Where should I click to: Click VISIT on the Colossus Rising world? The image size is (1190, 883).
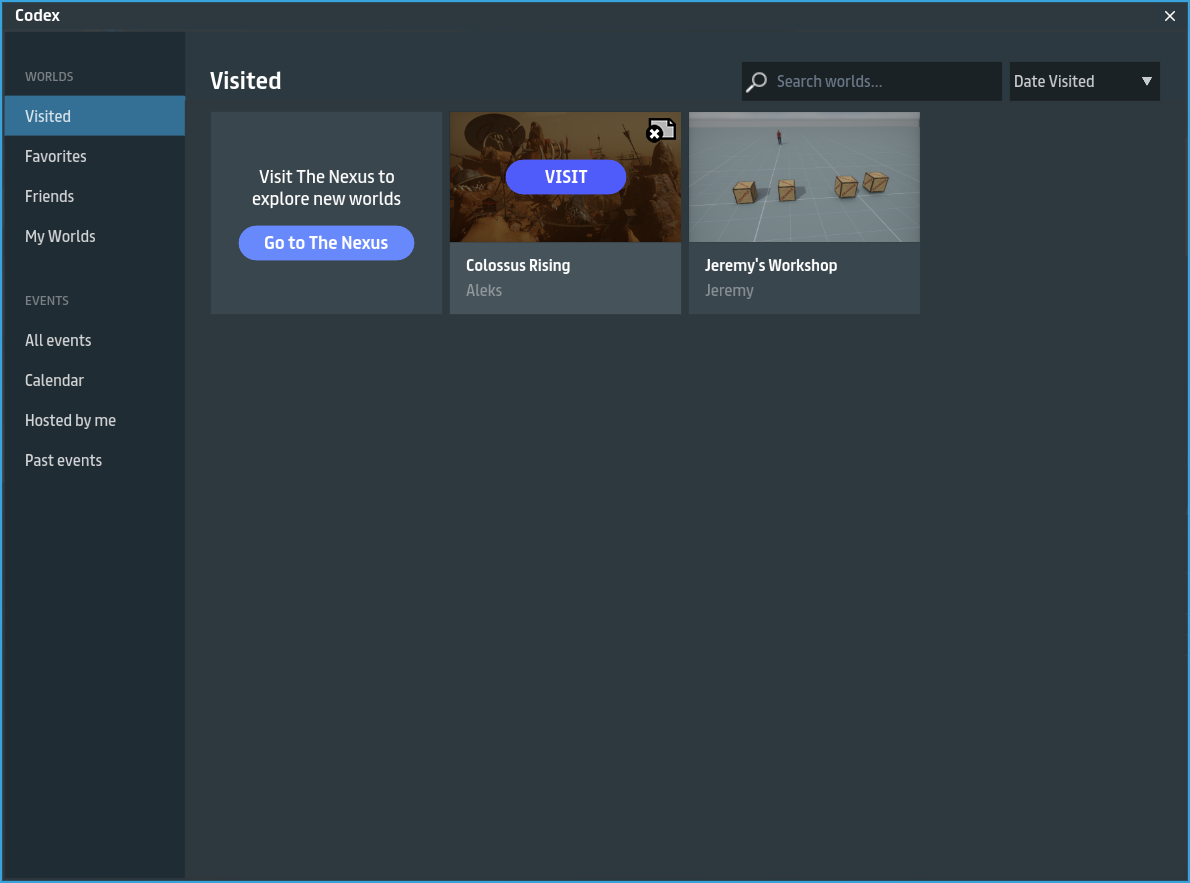pos(565,177)
